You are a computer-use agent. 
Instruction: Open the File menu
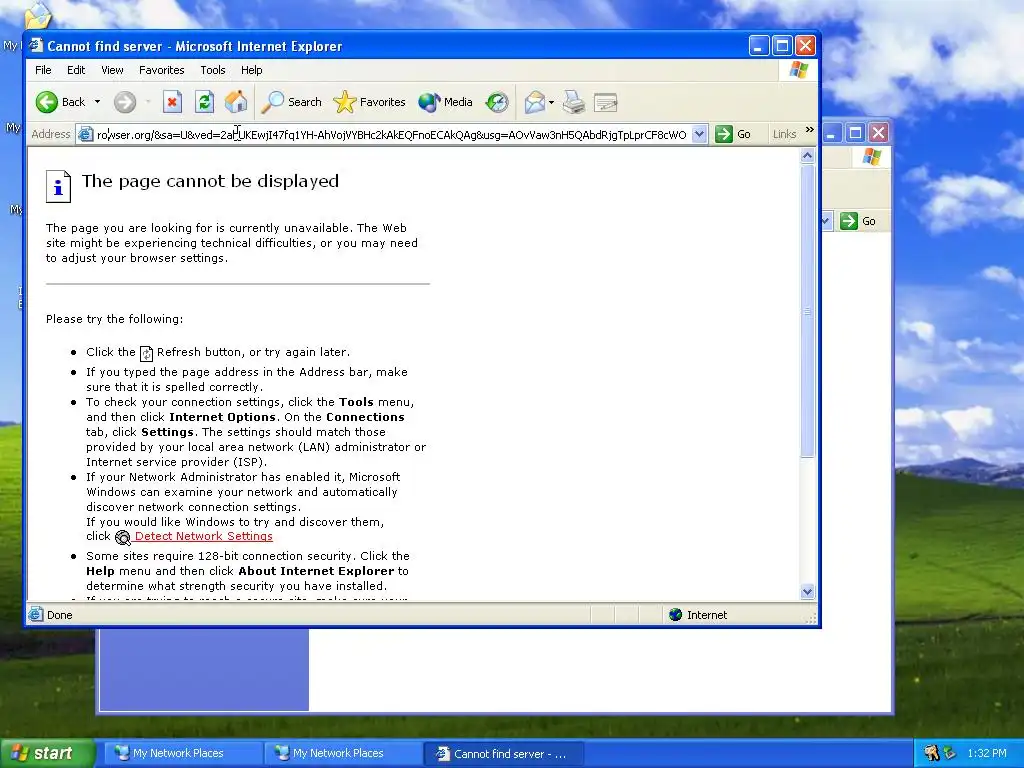pyautogui.click(x=43, y=70)
